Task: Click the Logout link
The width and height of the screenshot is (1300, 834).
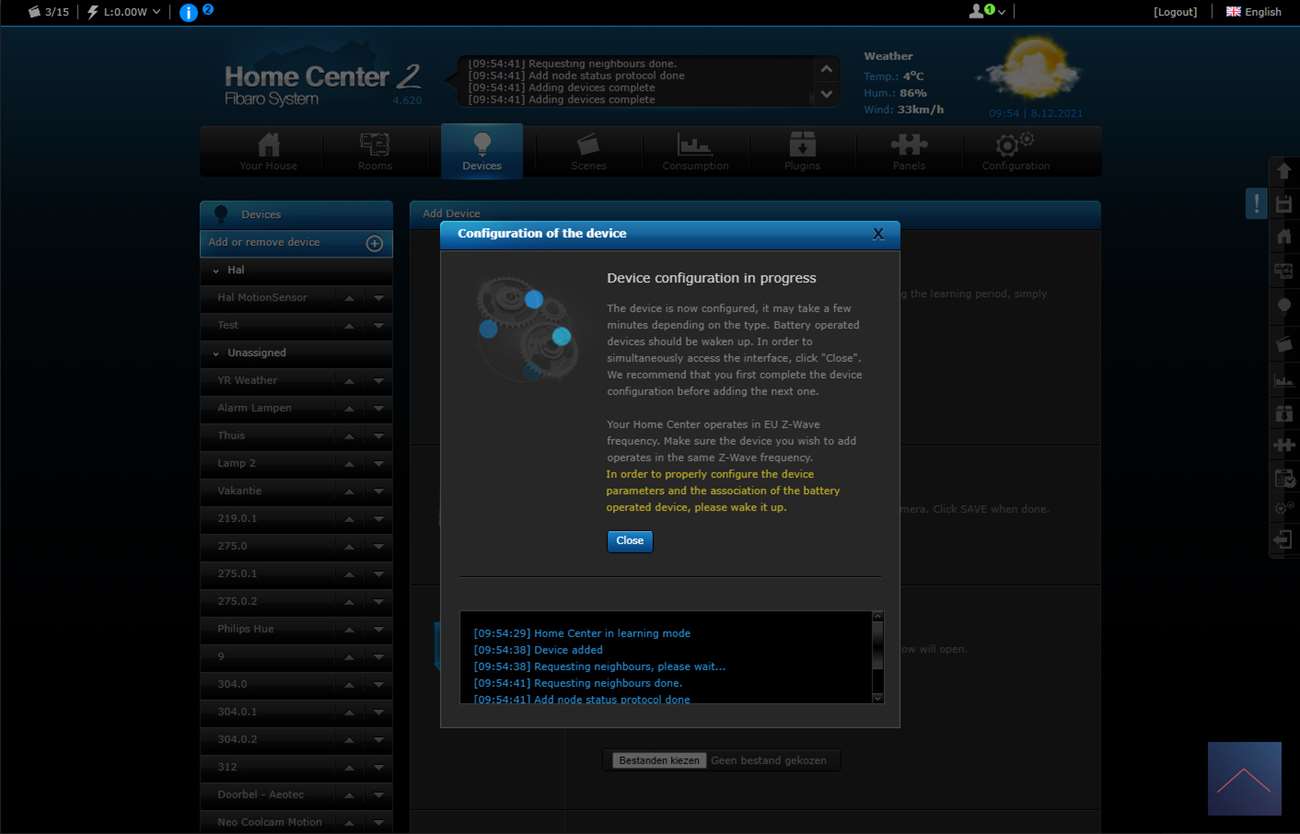Action: click(1175, 12)
